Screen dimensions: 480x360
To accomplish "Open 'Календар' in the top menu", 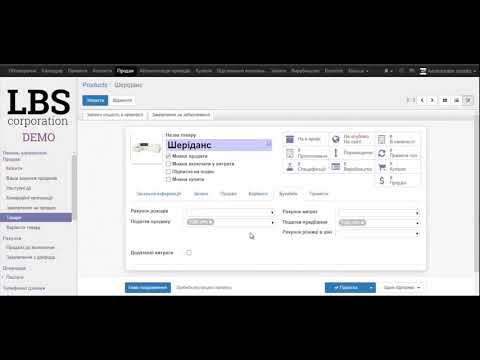I will pyautogui.click(x=52, y=71).
